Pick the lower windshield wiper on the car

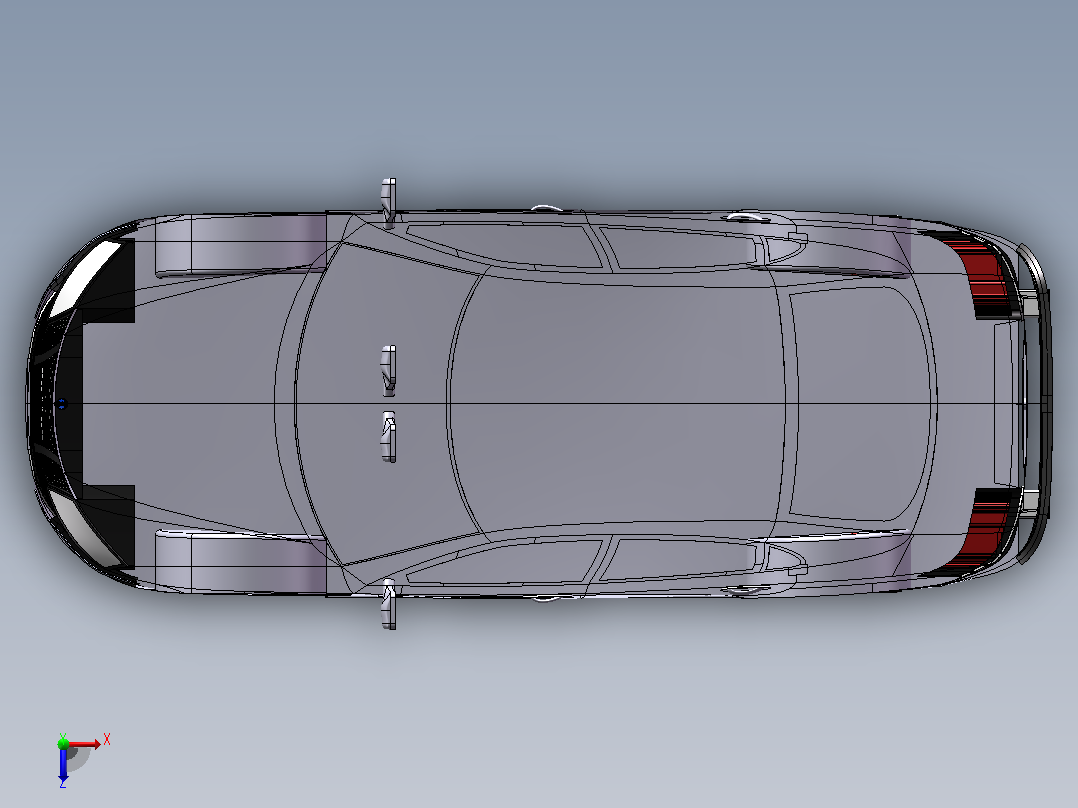pyautogui.click(x=388, y=437)
